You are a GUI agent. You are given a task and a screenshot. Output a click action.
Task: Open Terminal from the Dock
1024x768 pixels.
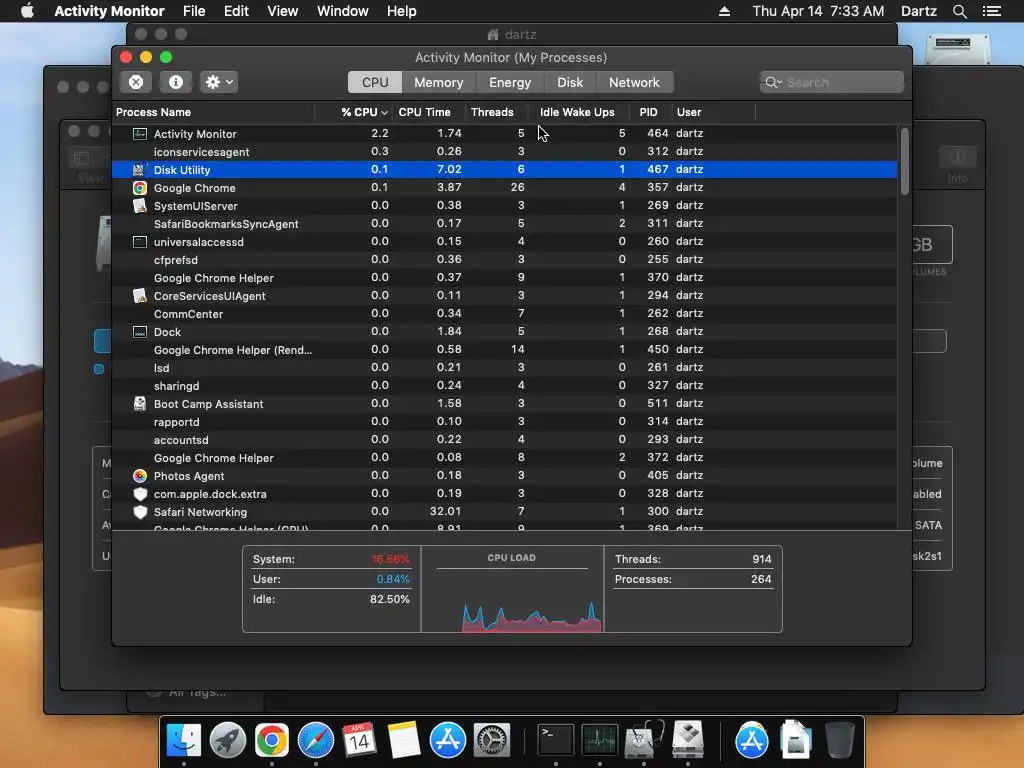556,740
